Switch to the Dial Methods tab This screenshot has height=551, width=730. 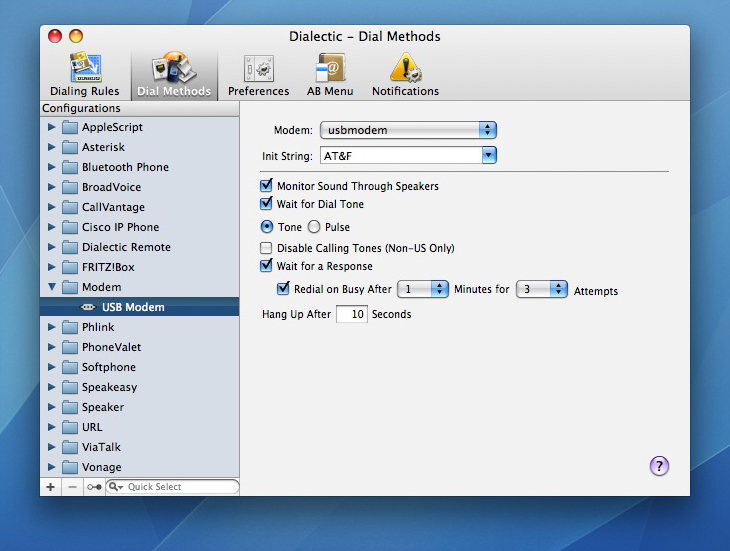174,75
